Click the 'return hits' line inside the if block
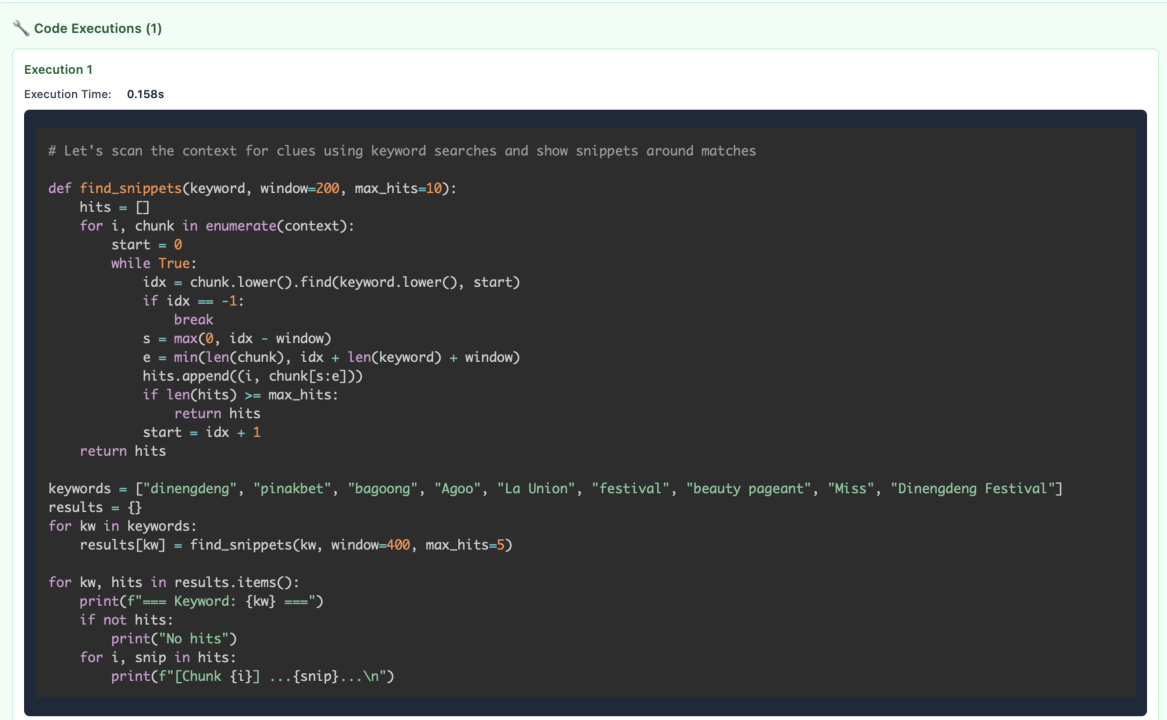The height and width of the screenshot is (720, 1167). 217,413
